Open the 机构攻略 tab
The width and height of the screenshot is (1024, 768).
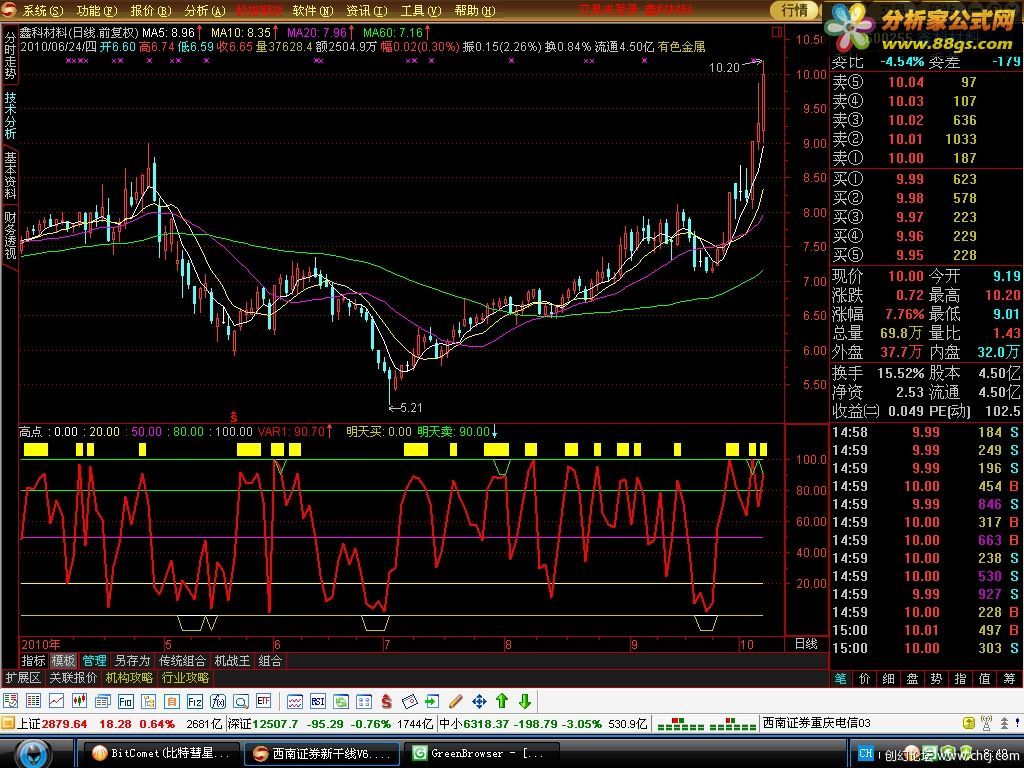129,678
